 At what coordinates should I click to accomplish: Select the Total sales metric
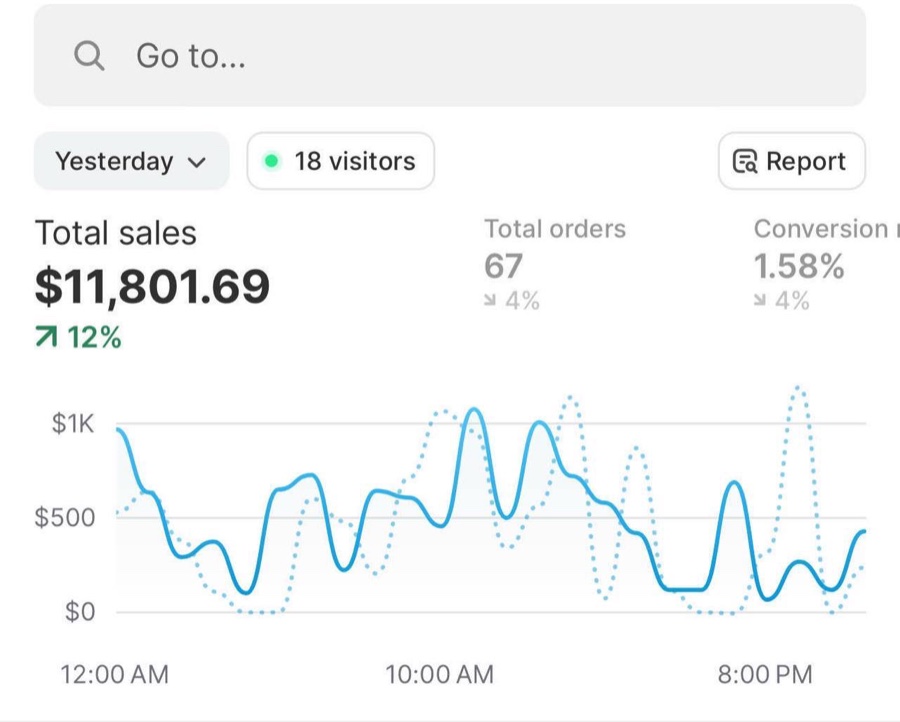115,233
